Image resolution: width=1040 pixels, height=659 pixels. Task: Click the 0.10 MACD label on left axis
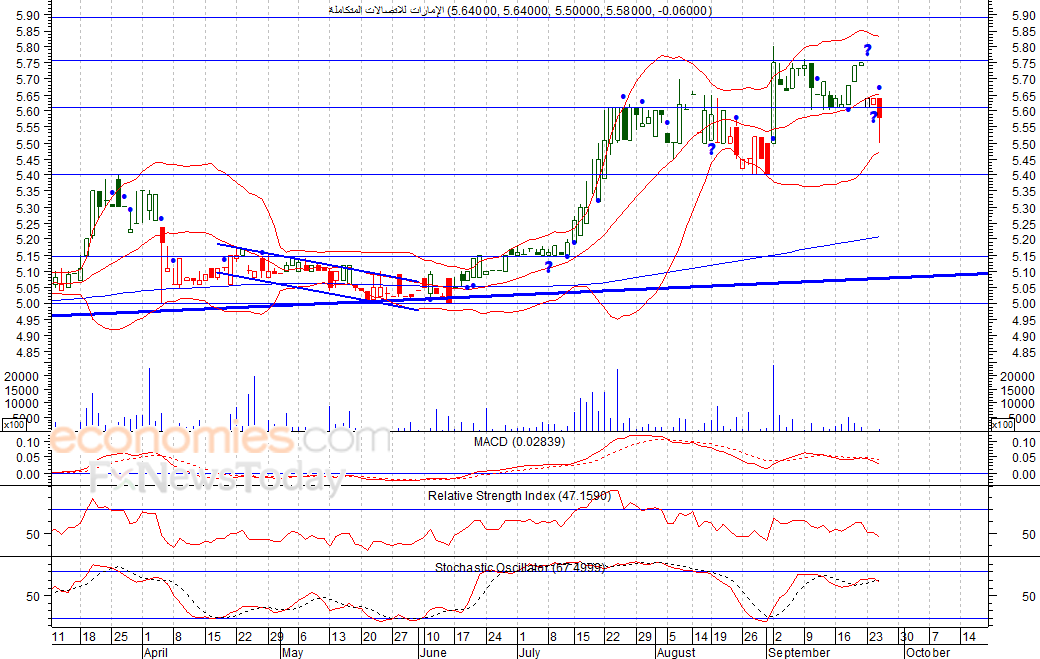(29, 442)
